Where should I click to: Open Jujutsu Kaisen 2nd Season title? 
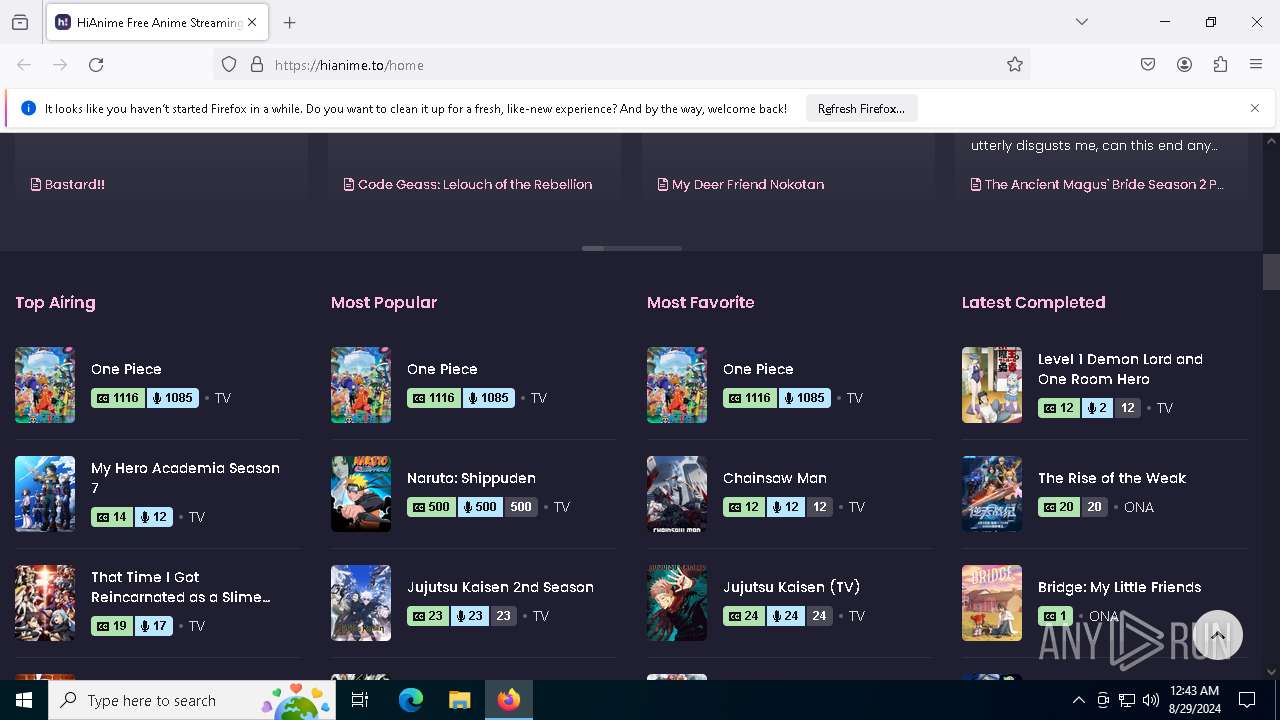tap(500, 587)
